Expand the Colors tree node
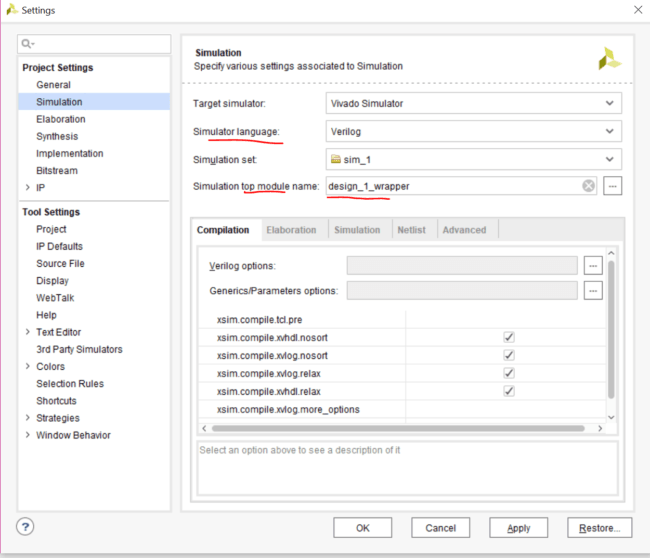The height and width of the screenshot is (558, 650). 28,366
